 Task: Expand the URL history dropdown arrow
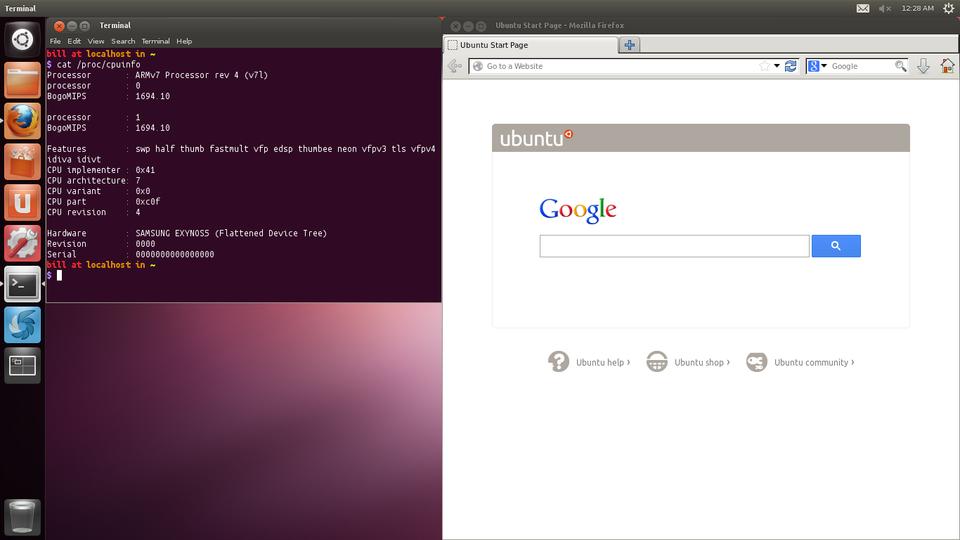(x=777, y=66)
